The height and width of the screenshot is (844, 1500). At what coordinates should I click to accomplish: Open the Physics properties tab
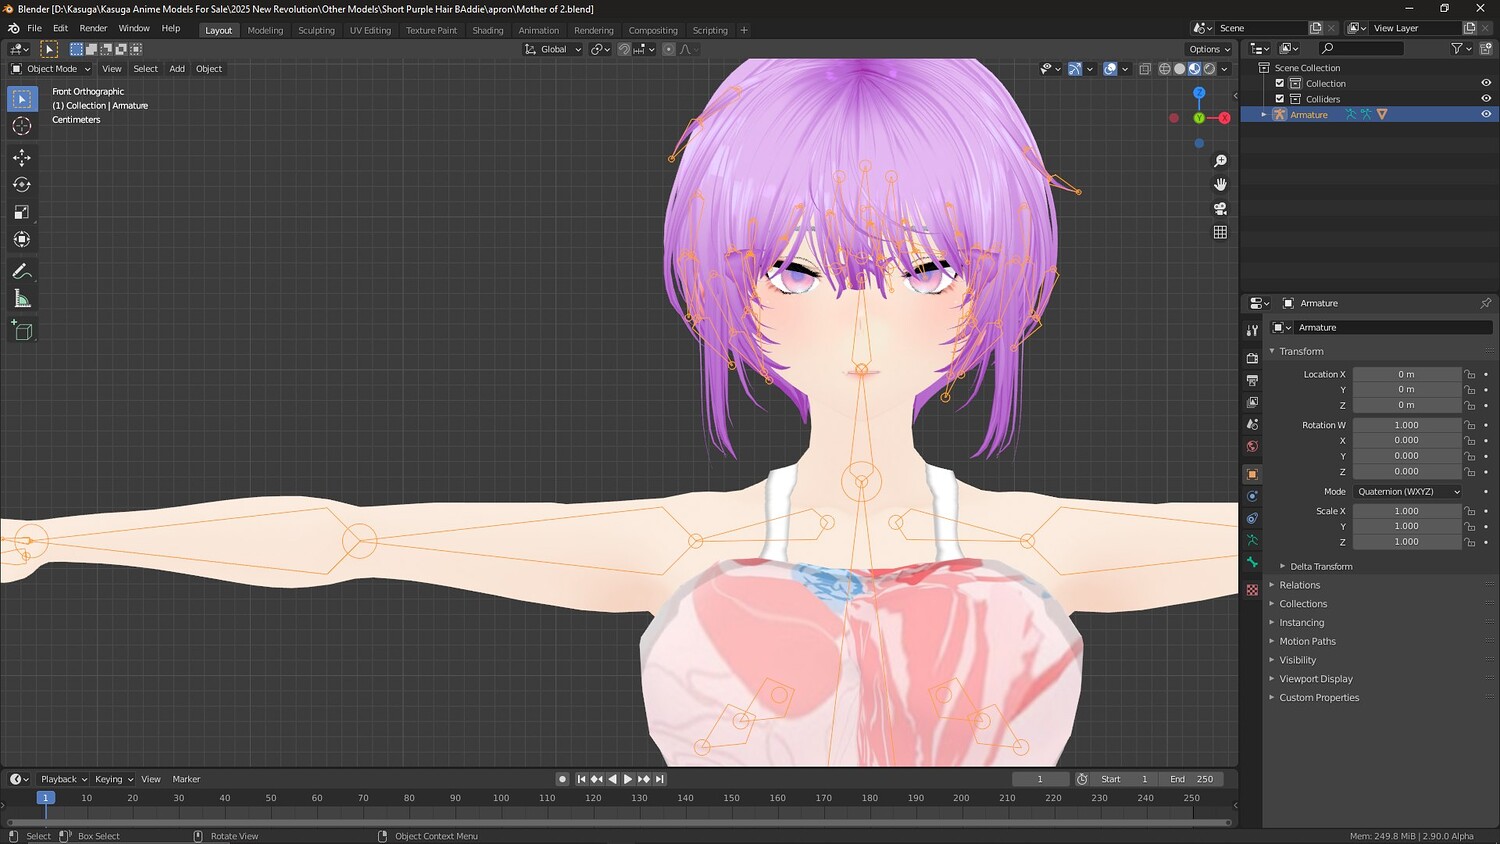tap(1252, 496)
